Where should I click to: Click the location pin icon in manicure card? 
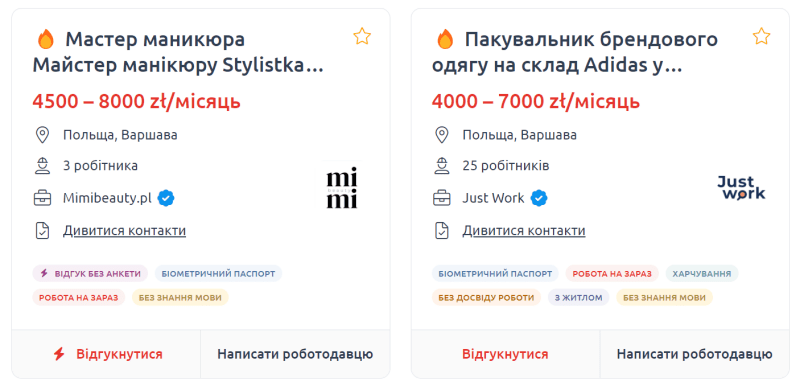[42, 135]
